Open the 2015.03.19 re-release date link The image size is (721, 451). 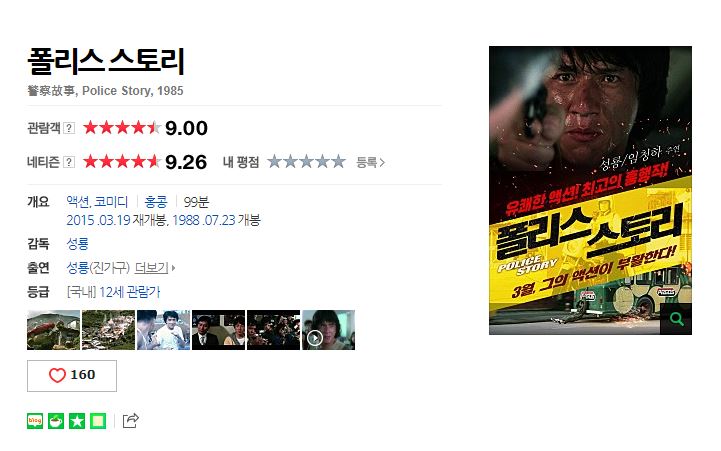click(98, 220)
